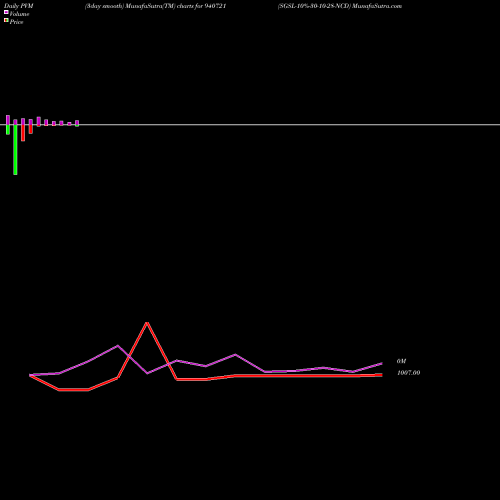Viewport: 500px width, 500px height.
Task: Click the Volume legend color swatch
Action: [6, 12]
